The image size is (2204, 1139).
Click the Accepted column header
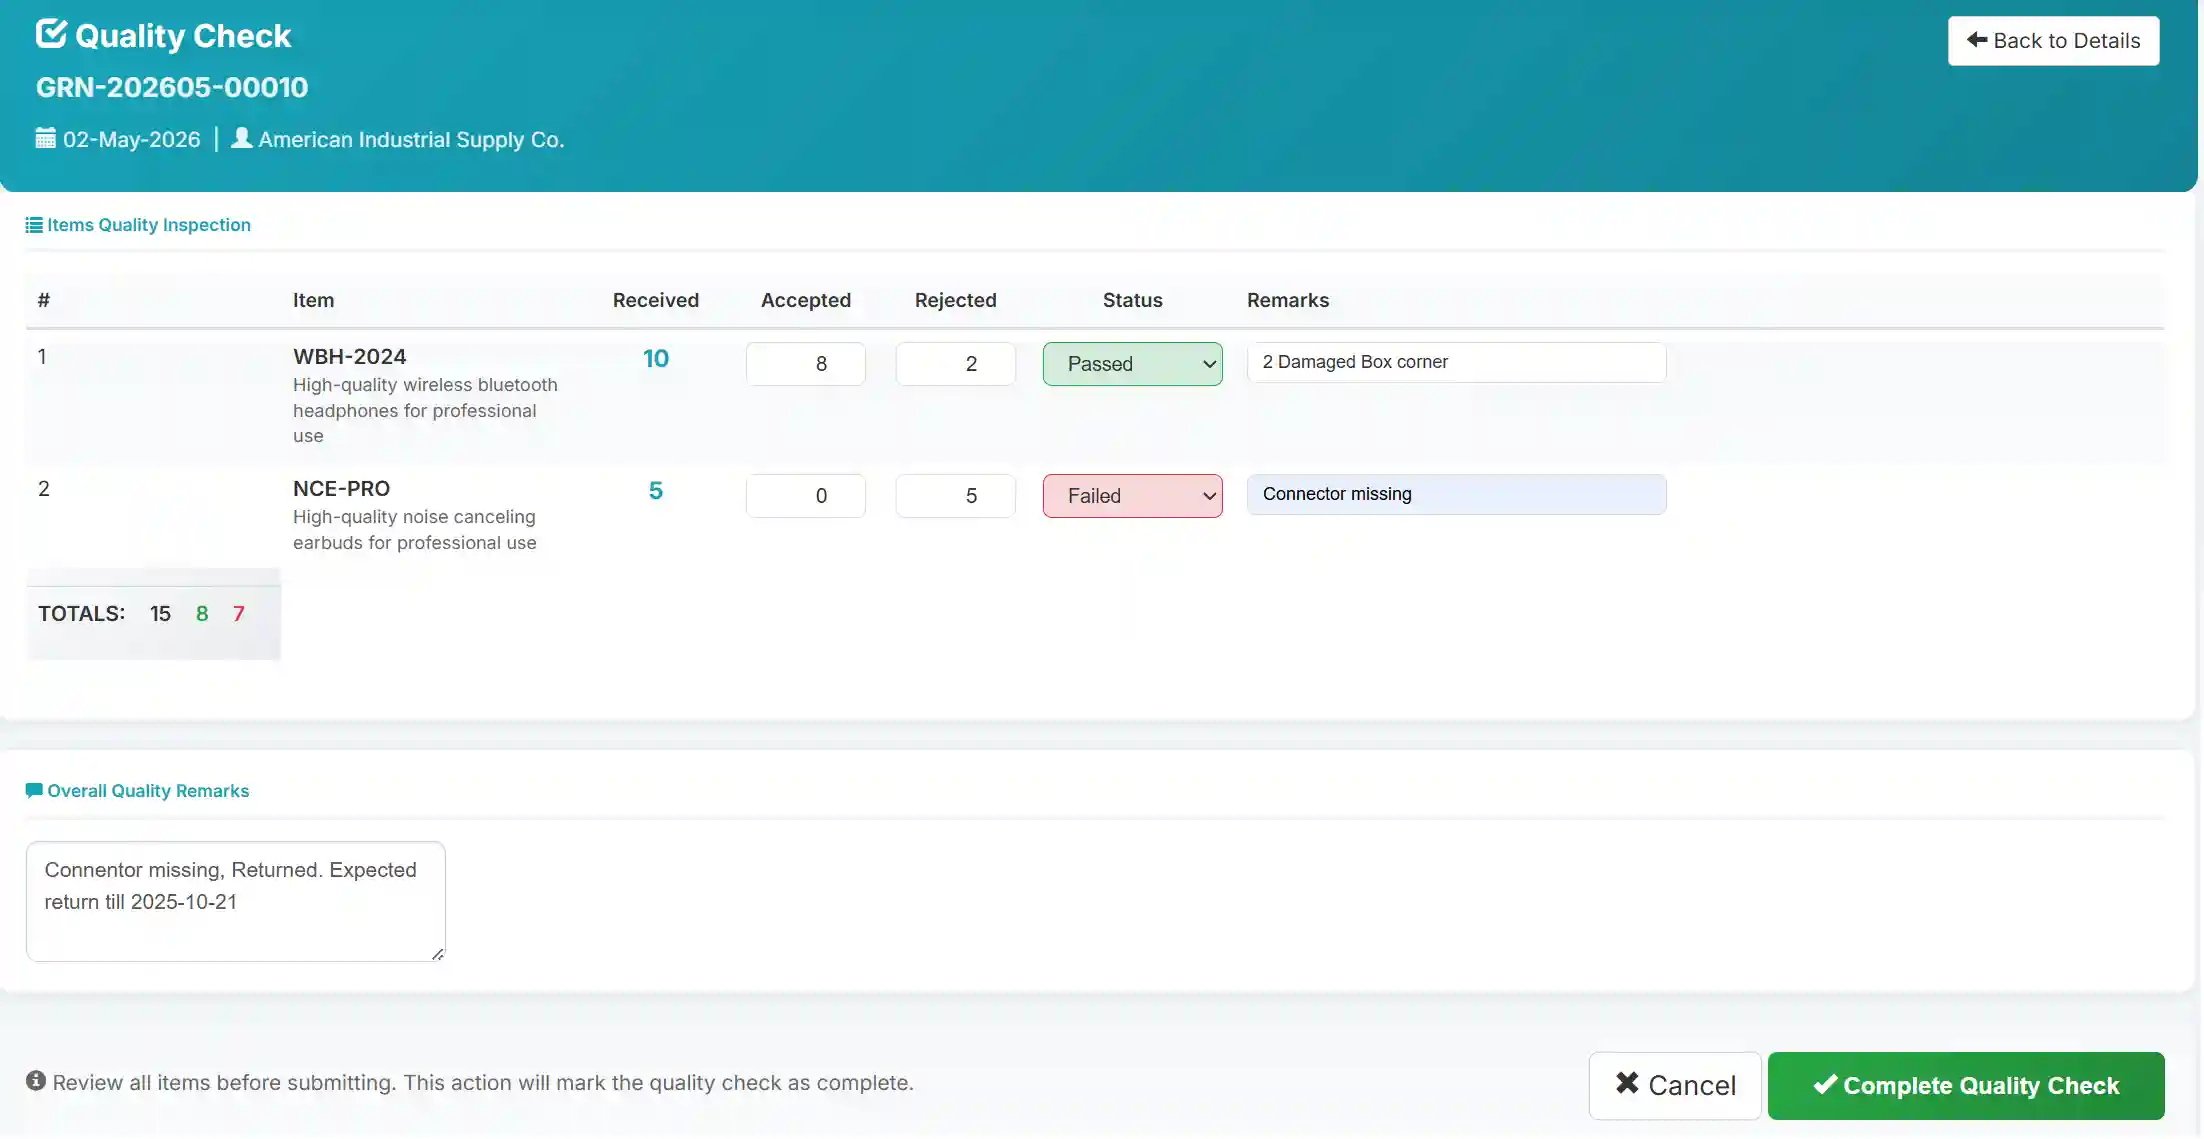pos(806,300)
